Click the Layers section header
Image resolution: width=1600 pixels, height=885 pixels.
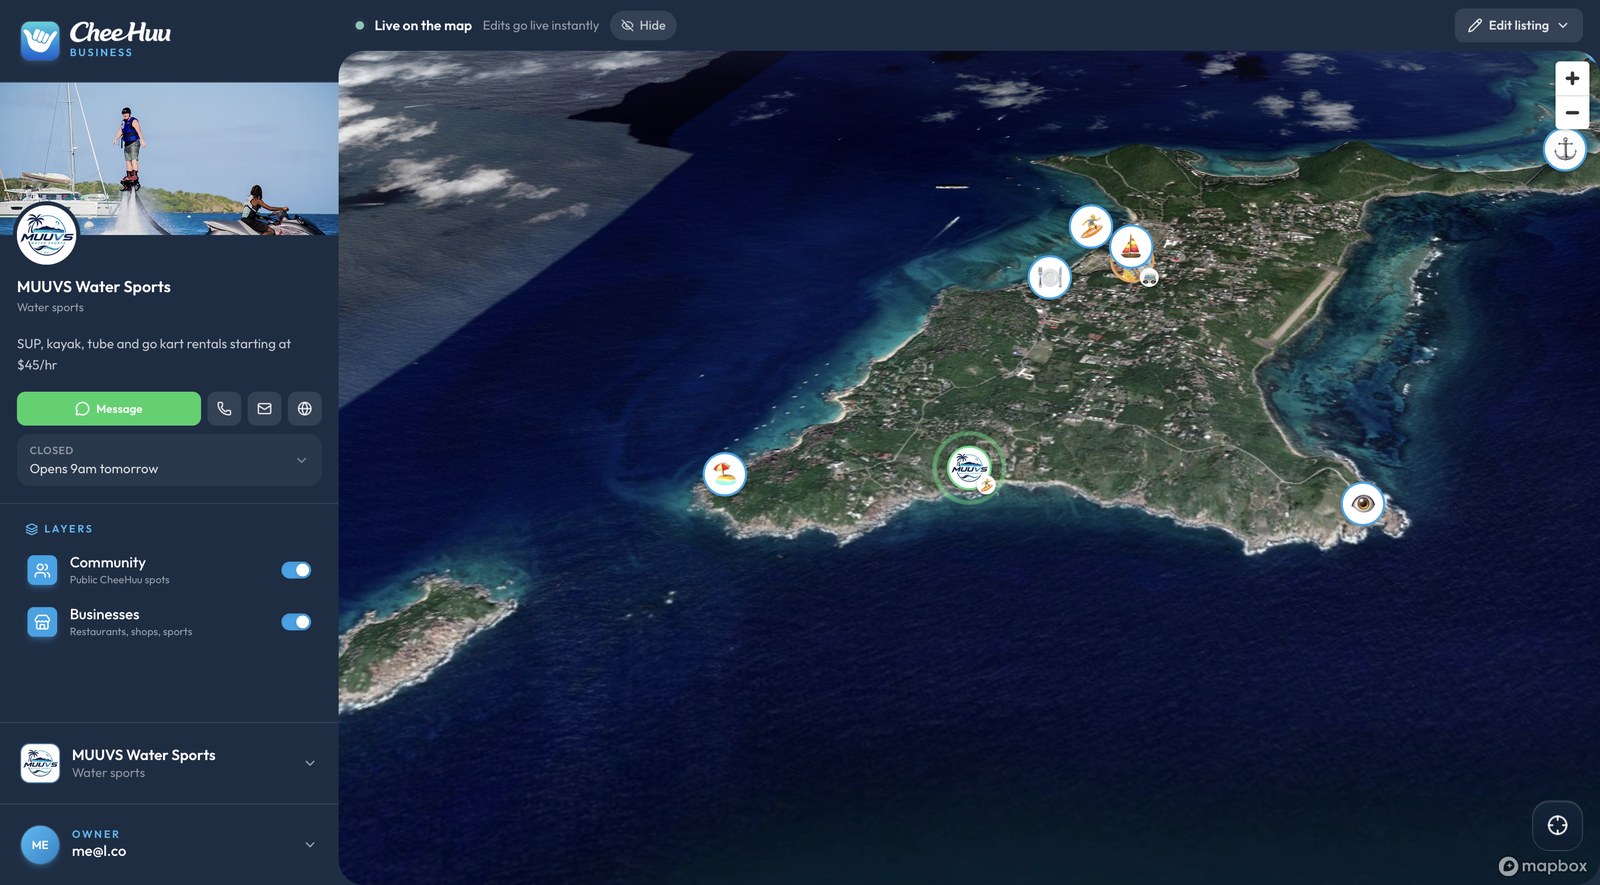coord(59,529)
